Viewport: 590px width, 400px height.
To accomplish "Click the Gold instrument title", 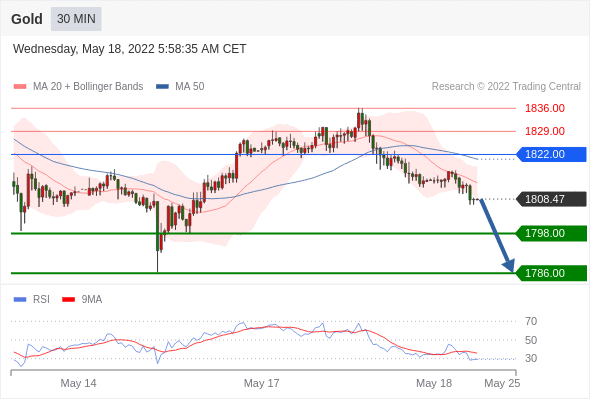I will coord(27,19).
